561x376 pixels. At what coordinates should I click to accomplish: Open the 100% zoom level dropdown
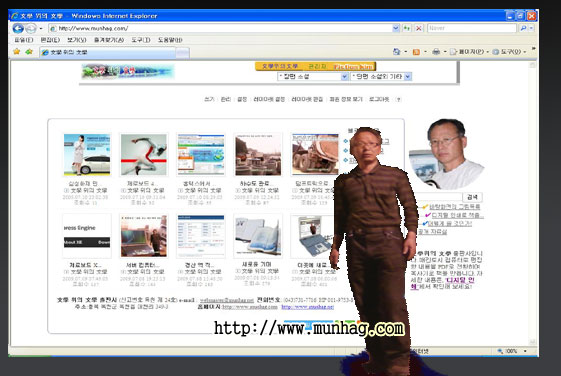tap(525, 351)
